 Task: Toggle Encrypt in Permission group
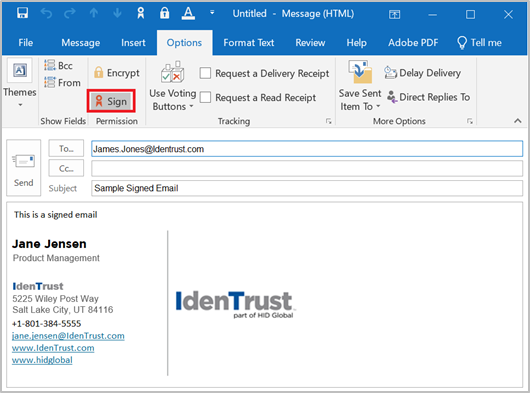click(x=117, y=73)
